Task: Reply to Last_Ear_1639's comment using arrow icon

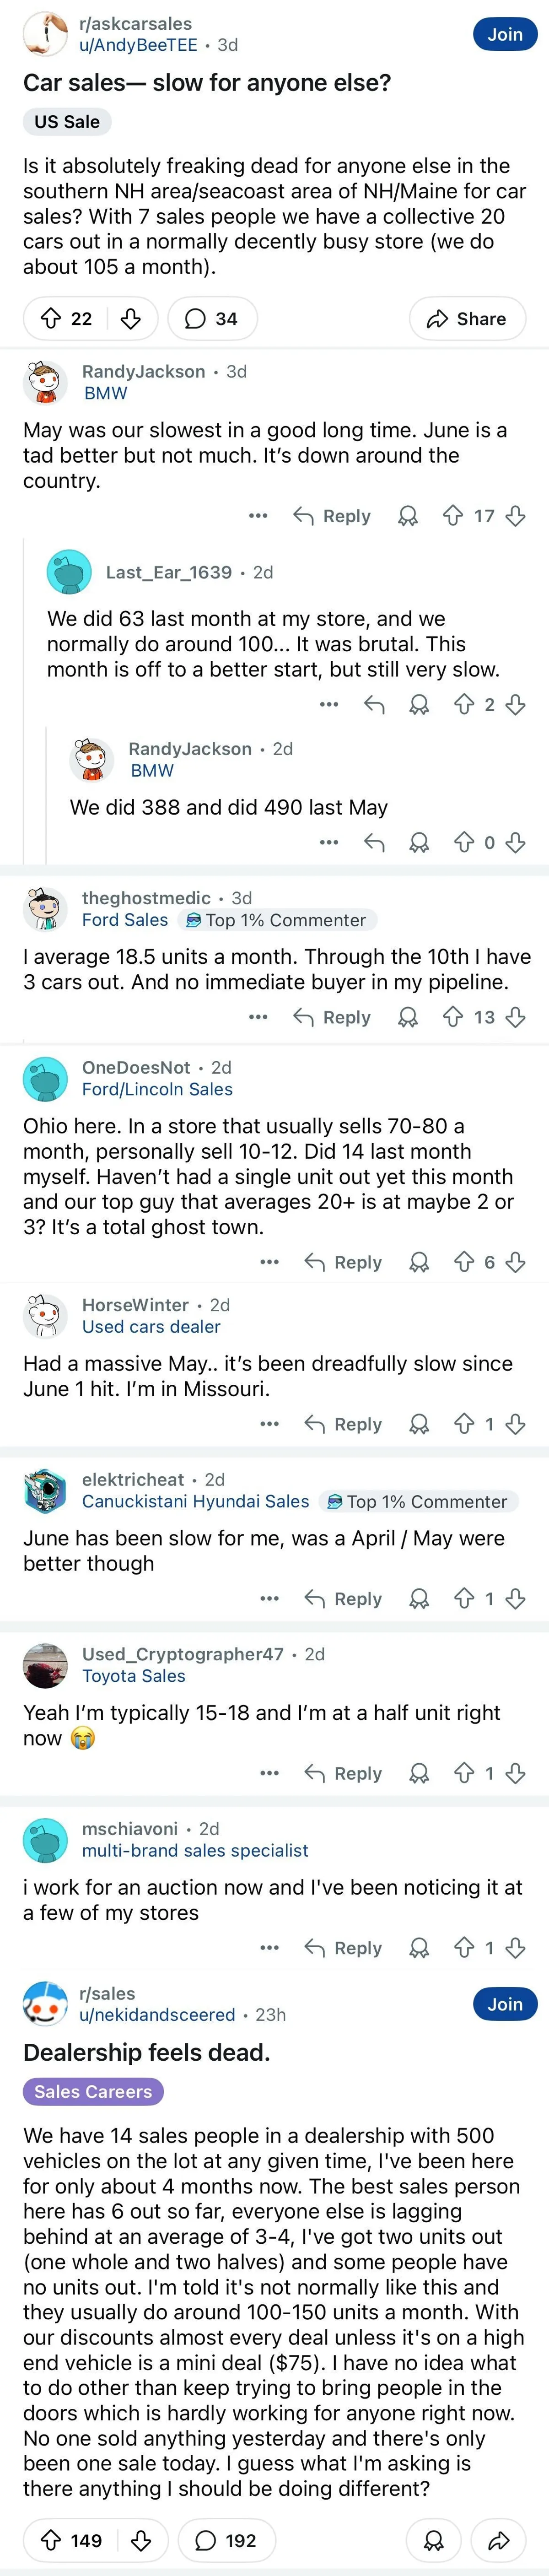Action: tap(374, 705)
